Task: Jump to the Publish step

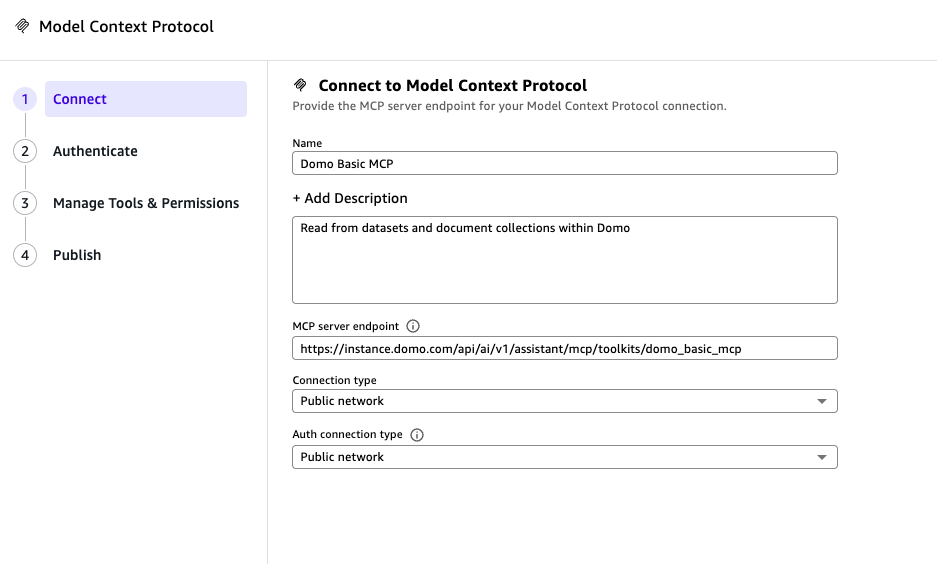Action: point(77,255)
